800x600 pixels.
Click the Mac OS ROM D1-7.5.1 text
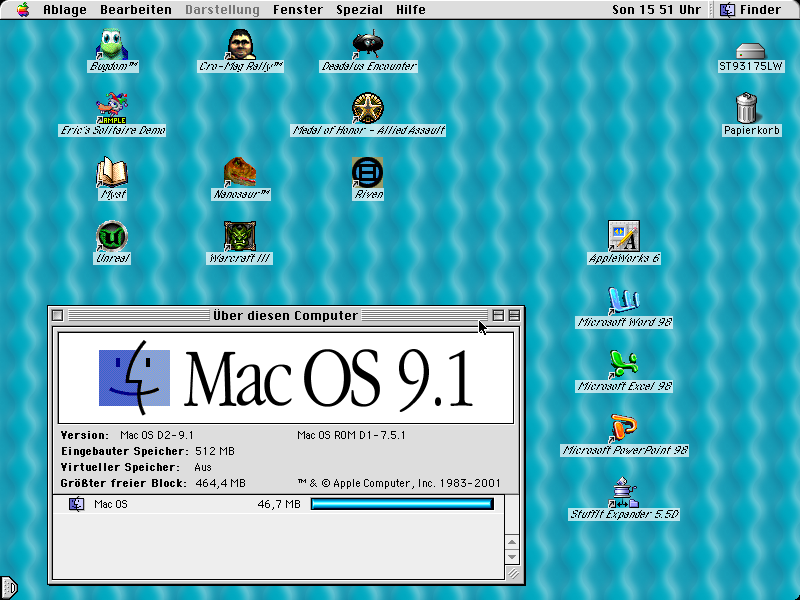(x=351, y=435)
